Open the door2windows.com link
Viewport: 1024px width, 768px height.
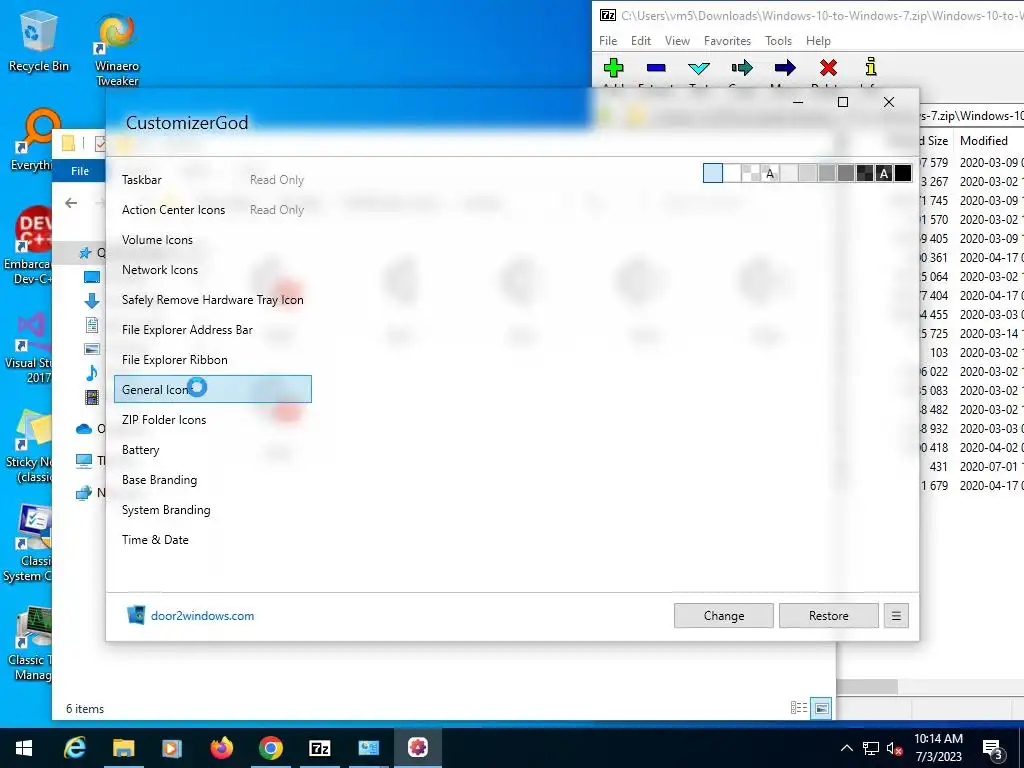click(x=202, y=616)
